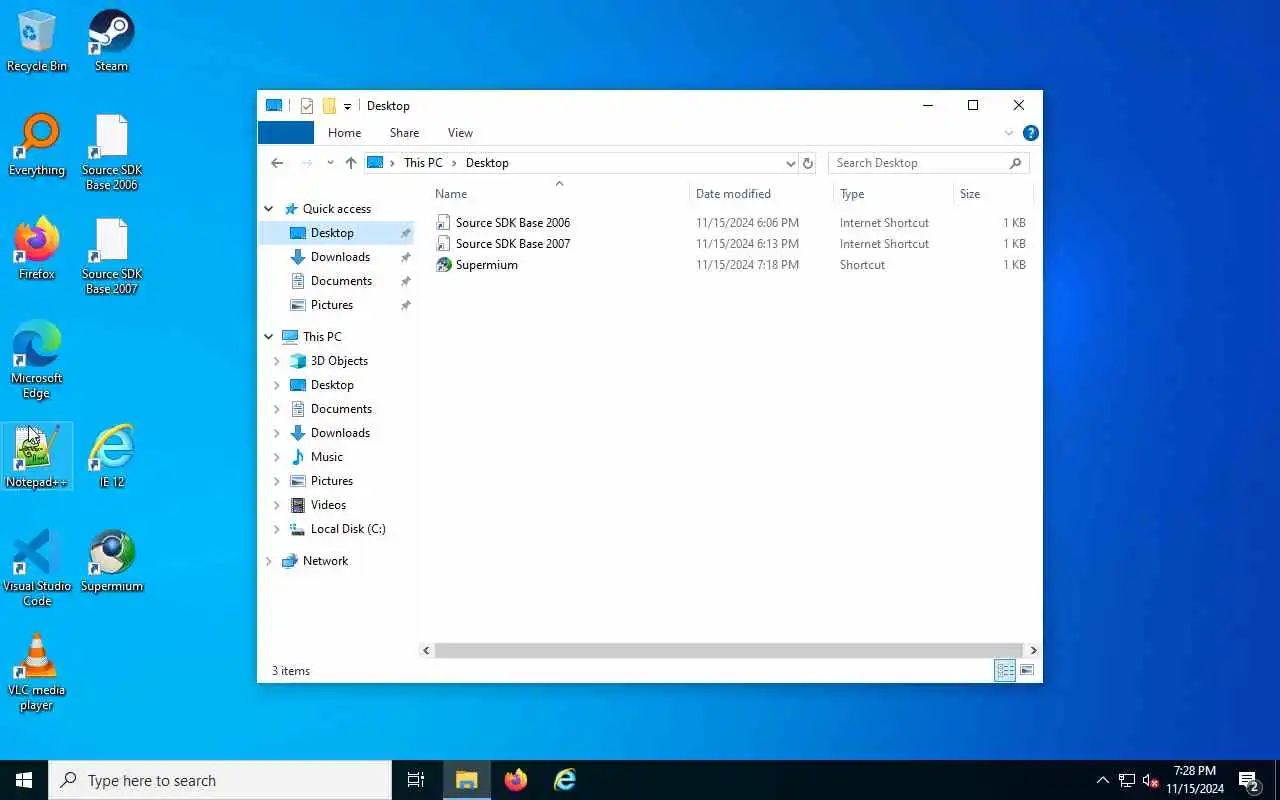Select Desktop under This PC
1280x800 pixels.
coord(332,385)
